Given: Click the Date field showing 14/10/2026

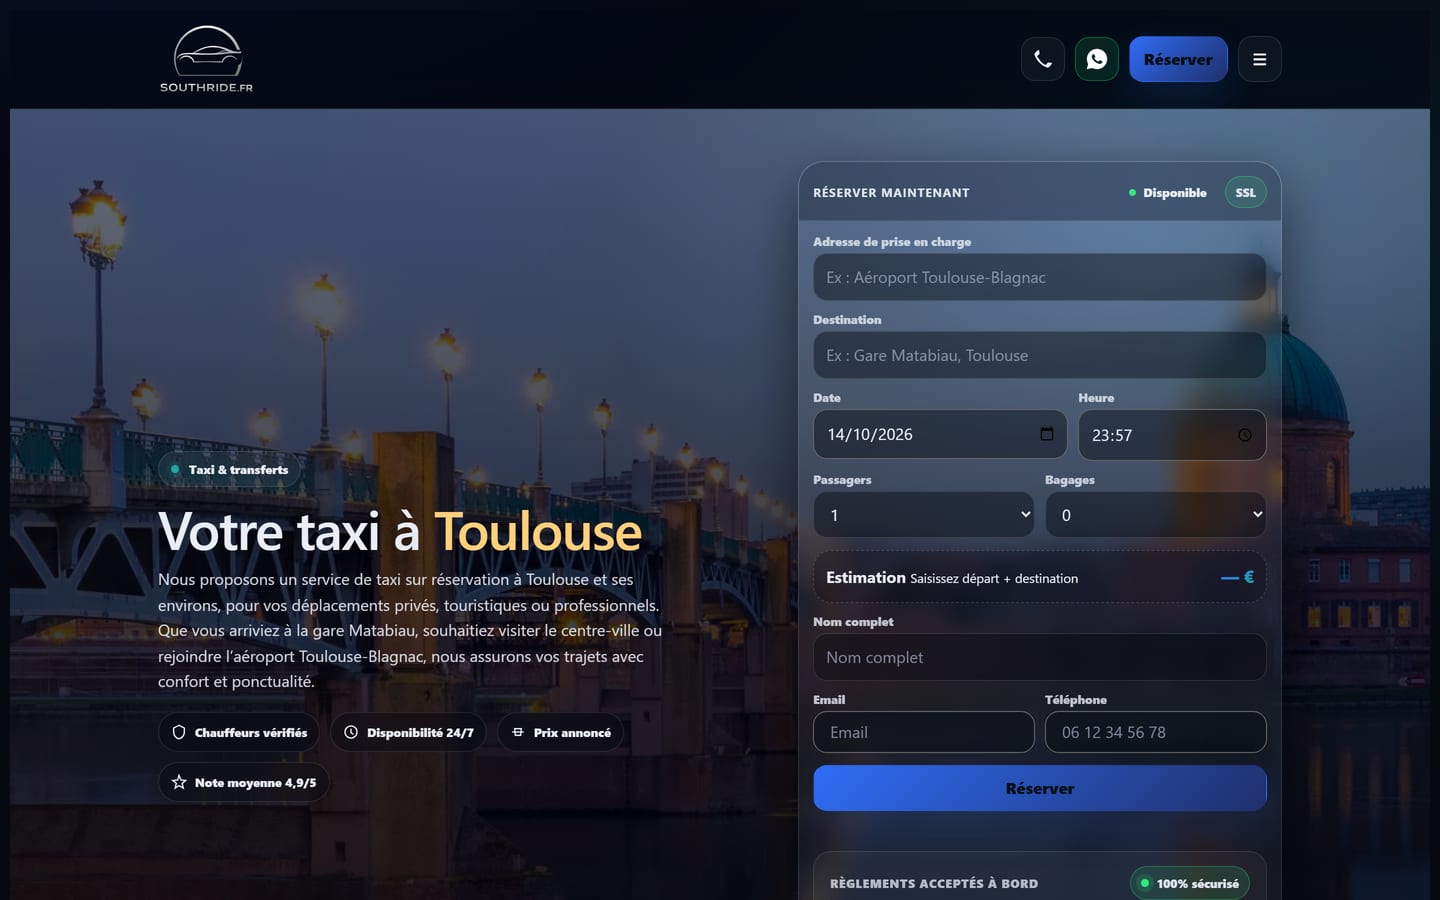Looking at the screenshot, I should [x=940, y=434].
